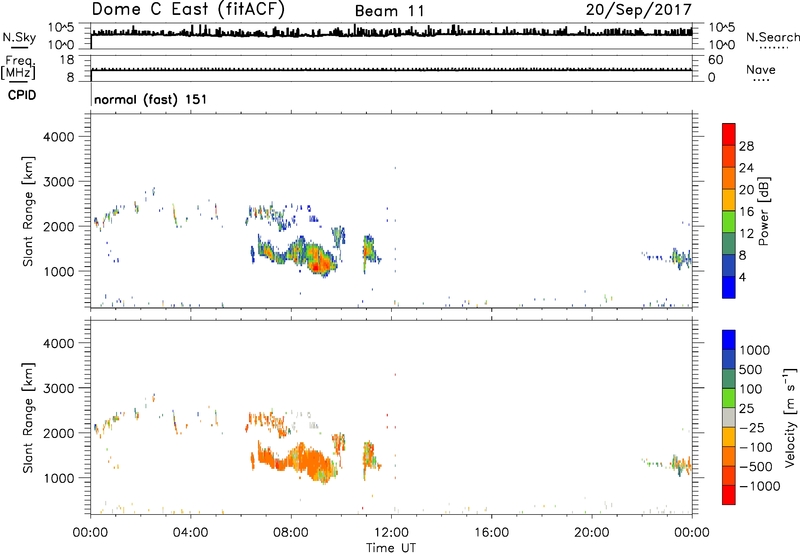The width and height of the screenshot is (800, 554).
Task: Click the red top of power color bar
Action: [729, 134]
